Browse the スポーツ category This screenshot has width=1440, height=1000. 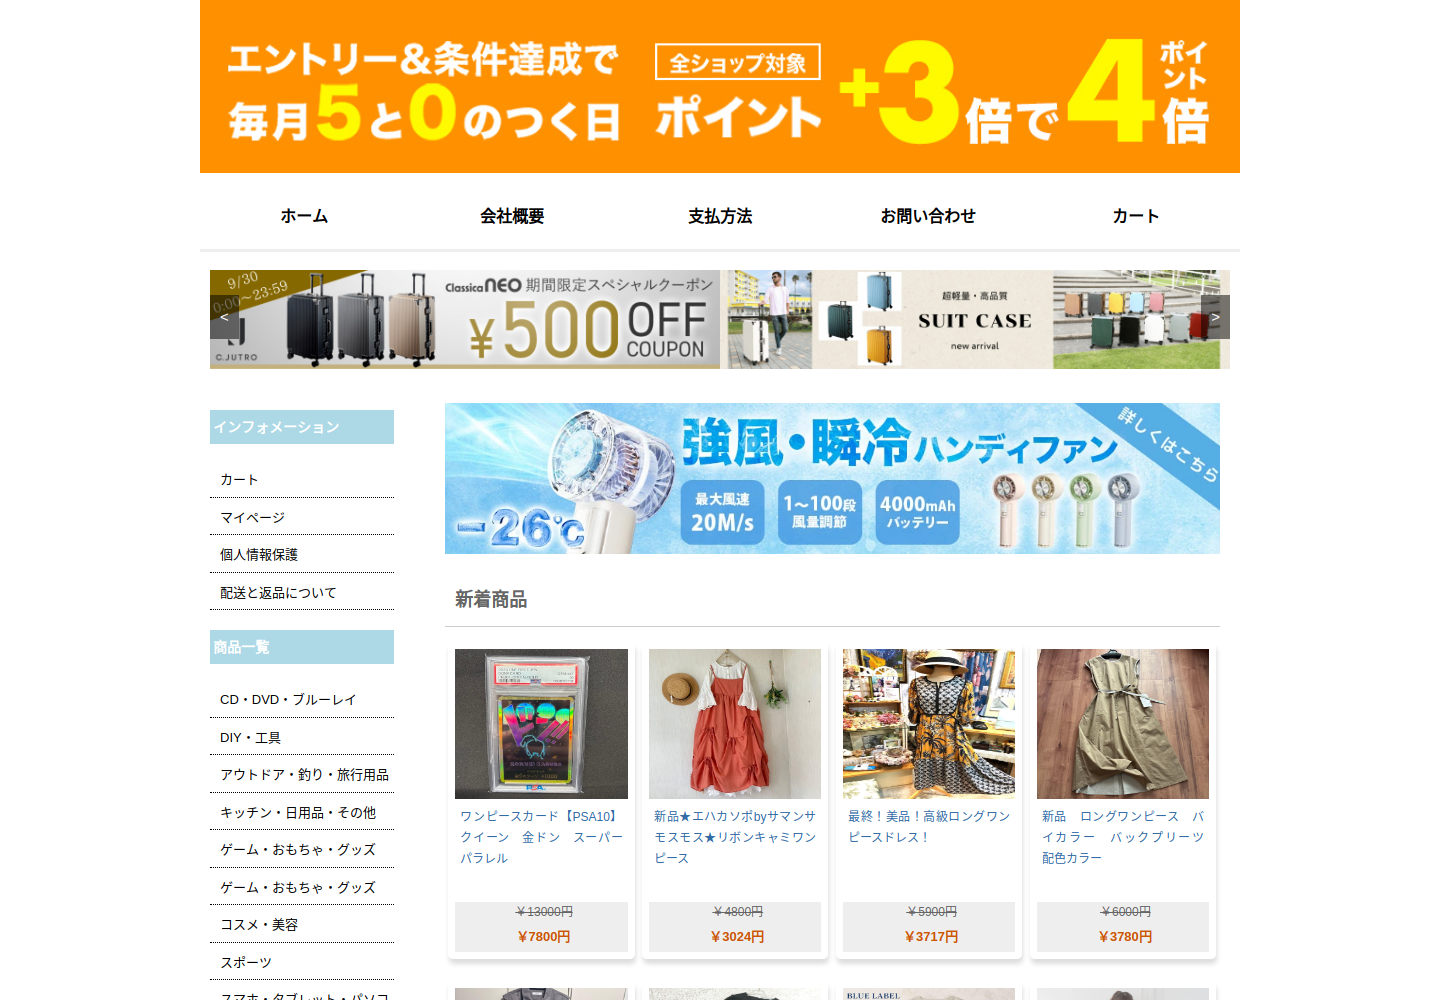(x=246, y=963)
